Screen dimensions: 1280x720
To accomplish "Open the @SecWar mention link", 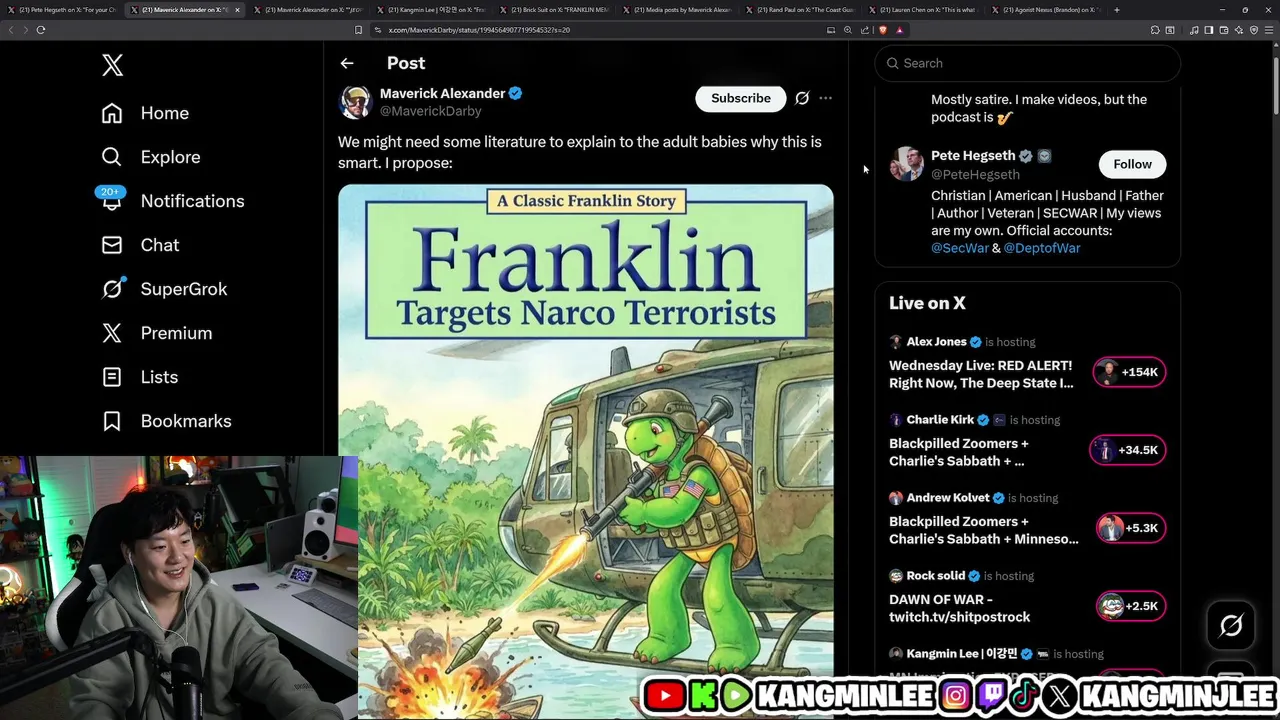I will 960,248.
